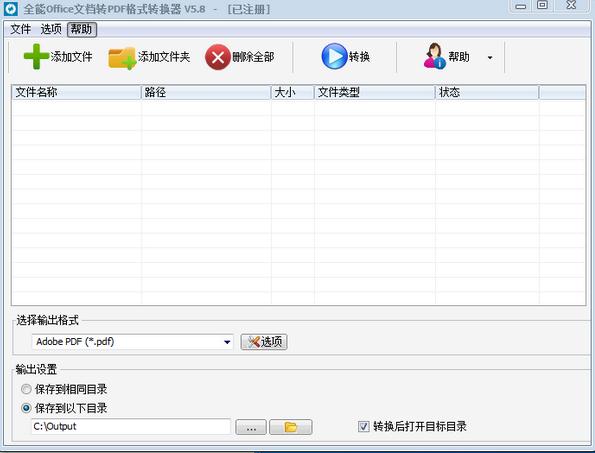
Task: Click the 选项 button beside format dropdown
Action: point(264,342)
